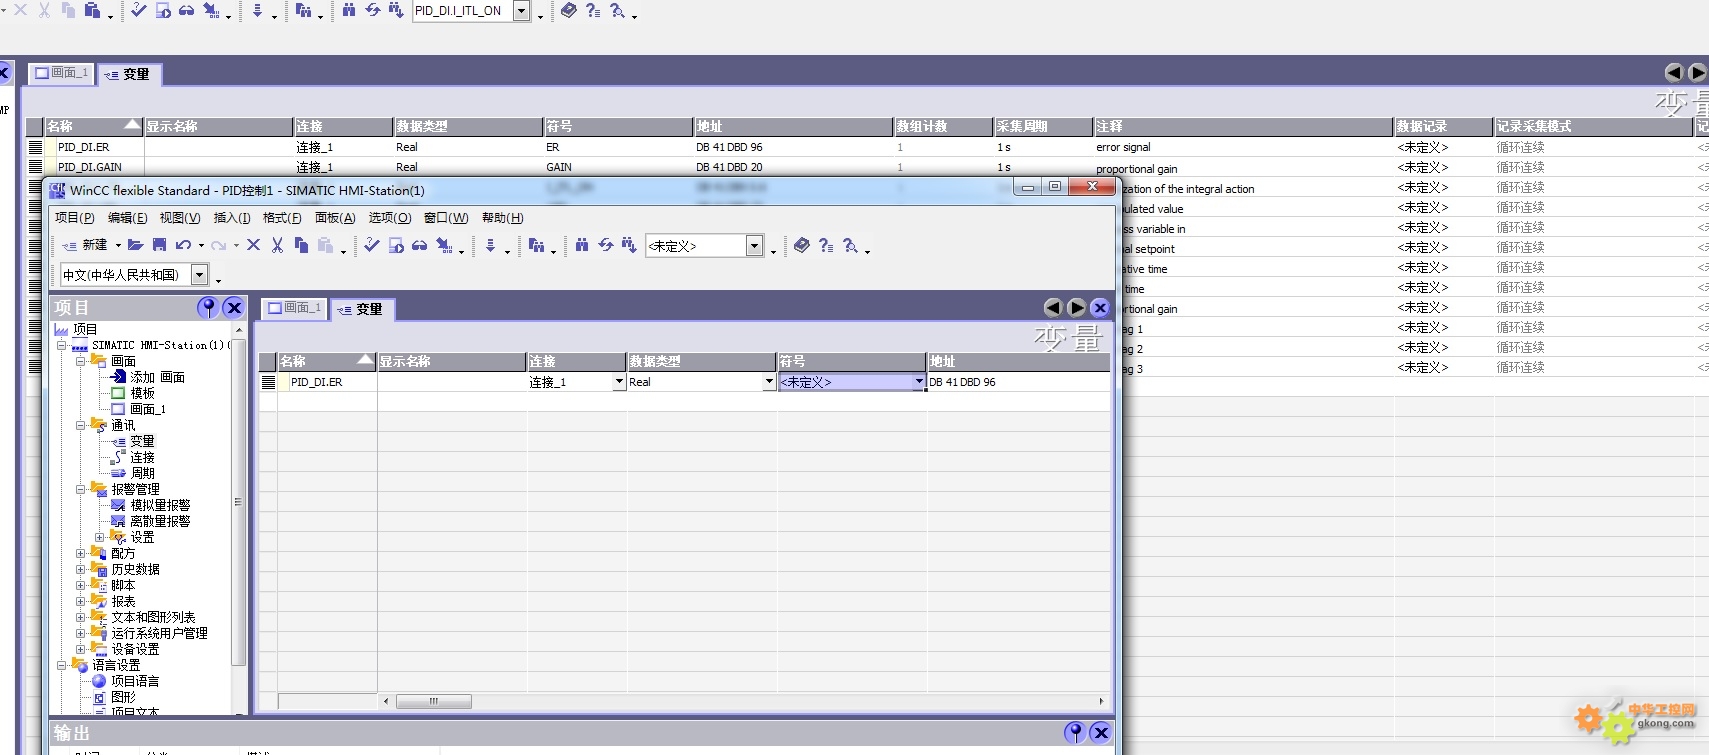
Task: Click the open project folder icon
Action: [136, 245]
